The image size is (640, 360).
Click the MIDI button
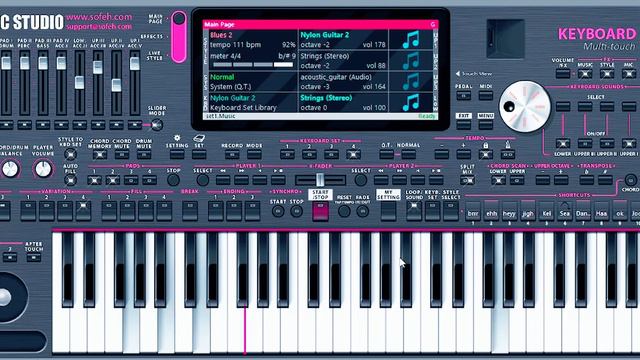[485, 96]
